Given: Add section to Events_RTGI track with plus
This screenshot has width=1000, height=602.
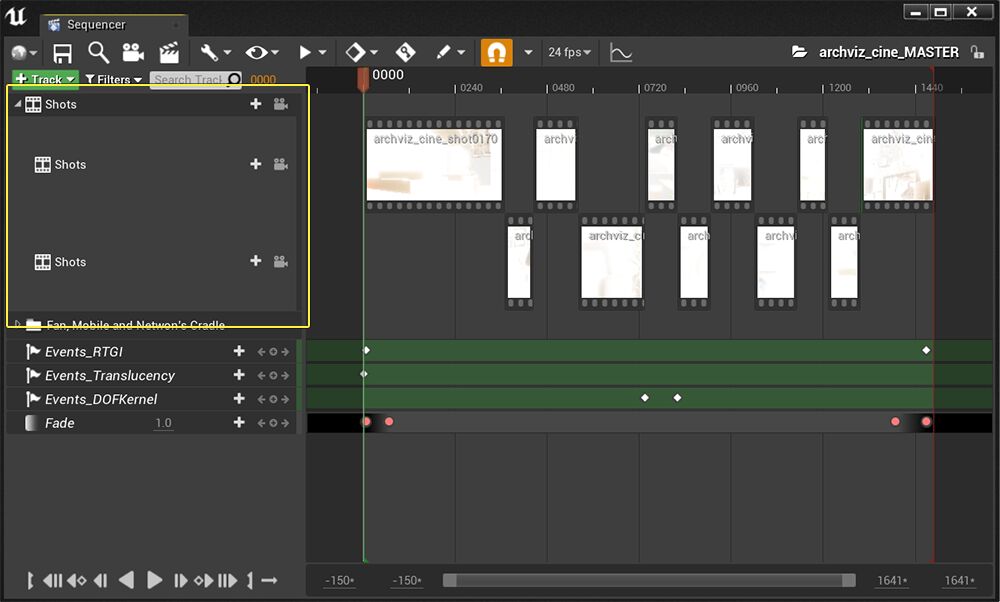Looking at the screenshot, I should click(x=239, y=351).
